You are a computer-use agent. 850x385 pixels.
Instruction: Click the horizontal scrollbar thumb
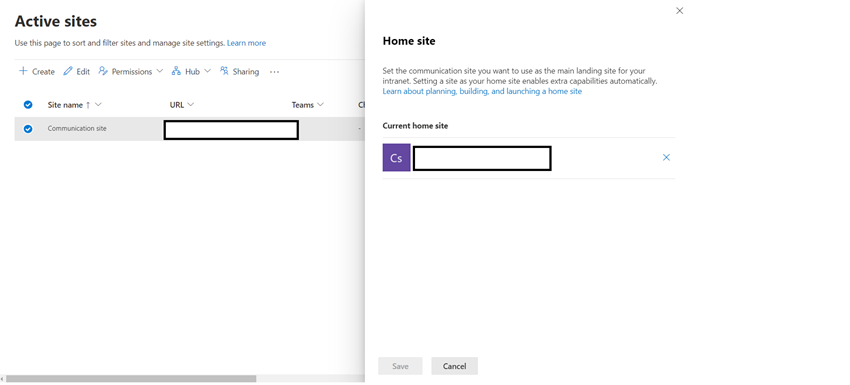(x=131, y=378)
